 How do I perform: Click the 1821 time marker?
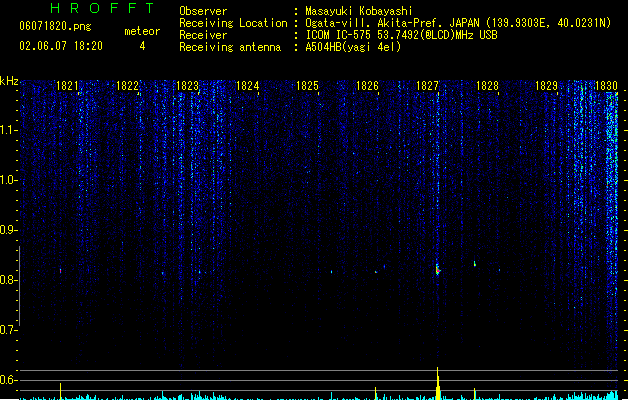point(67,86)
